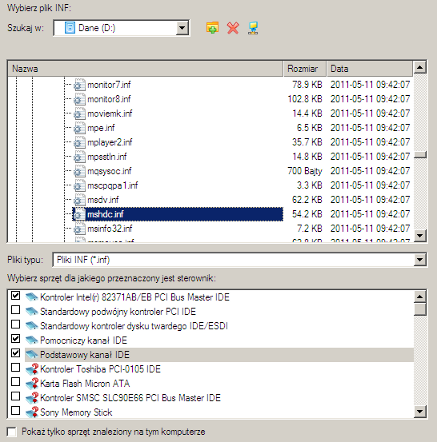Select the monitor8.inf file name
437x442 pixels.
109,99
